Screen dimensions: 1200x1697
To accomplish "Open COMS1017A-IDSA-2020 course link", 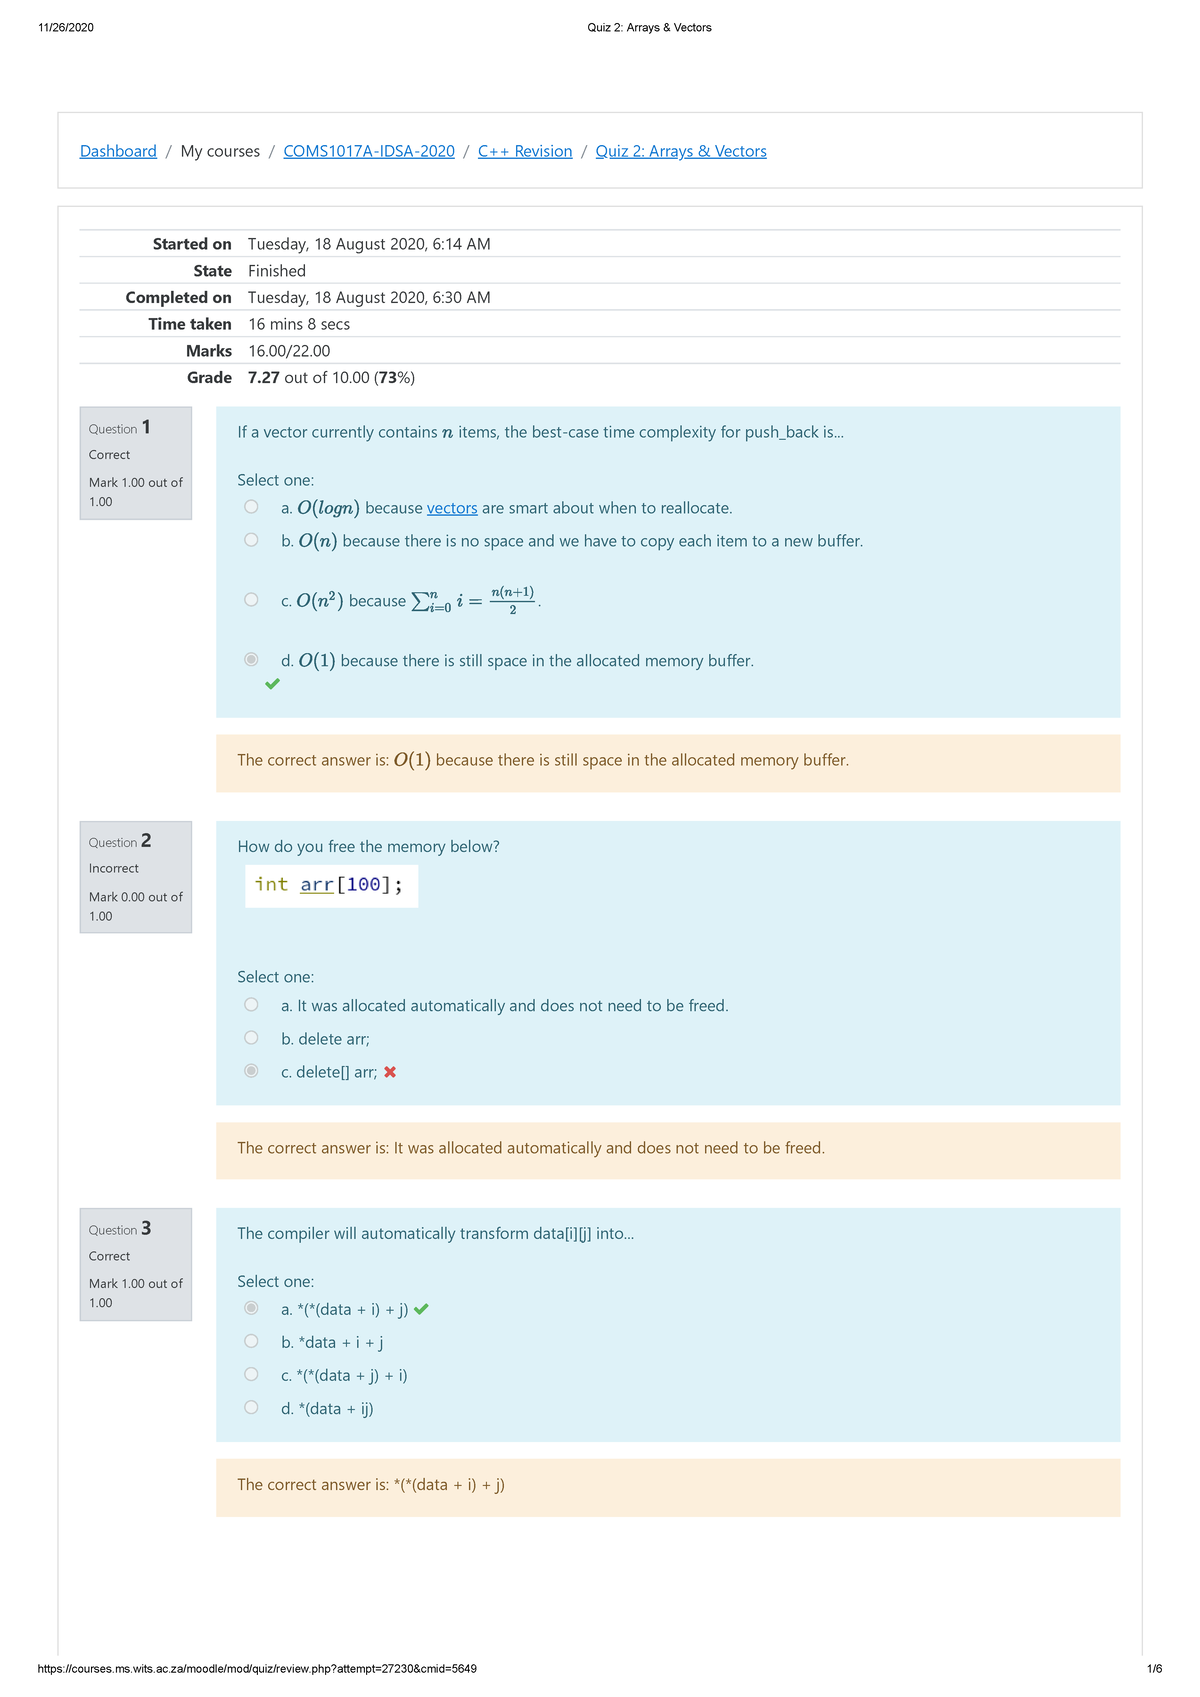I will pyautogui.click(x=369, y=151).
